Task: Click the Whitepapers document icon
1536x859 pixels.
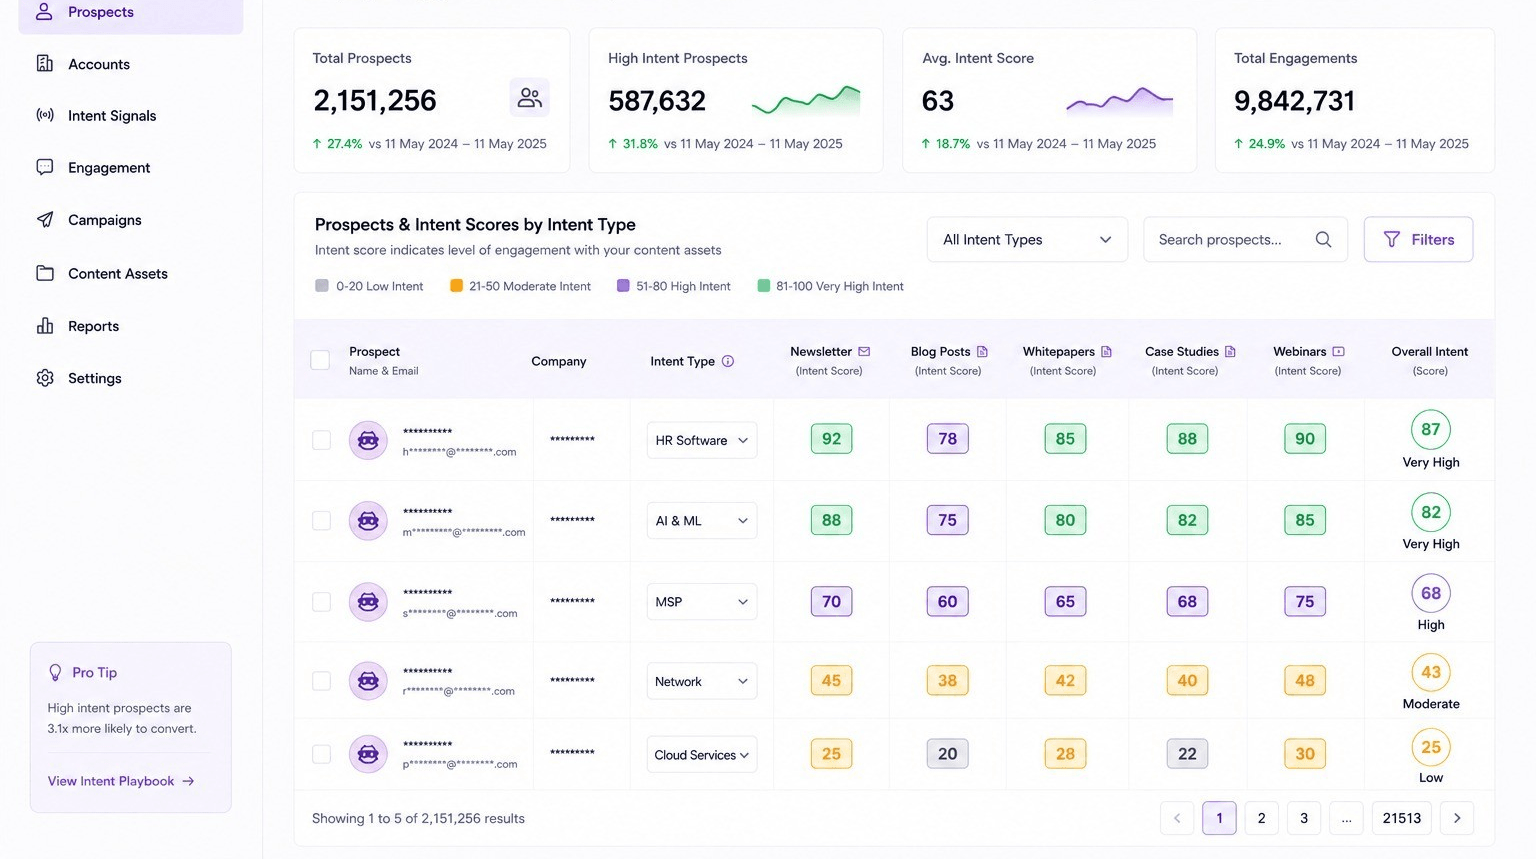Action: click(1106, 352)
